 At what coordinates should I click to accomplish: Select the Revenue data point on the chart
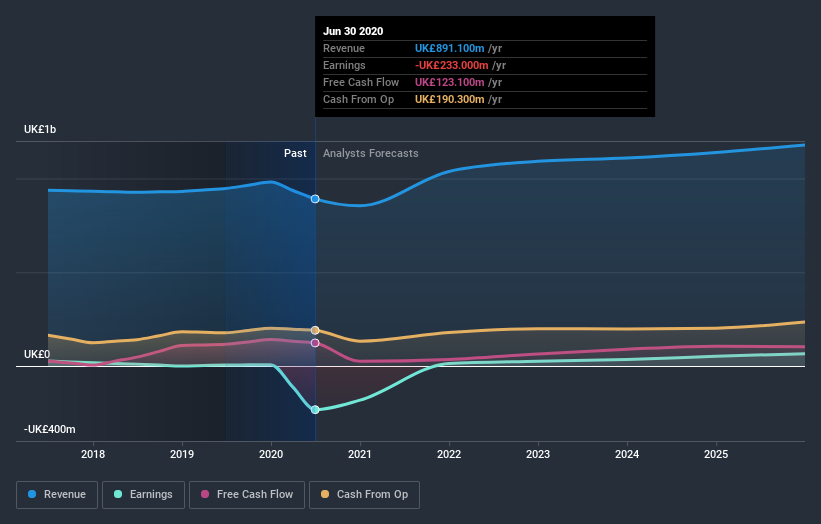pos(315,199)
